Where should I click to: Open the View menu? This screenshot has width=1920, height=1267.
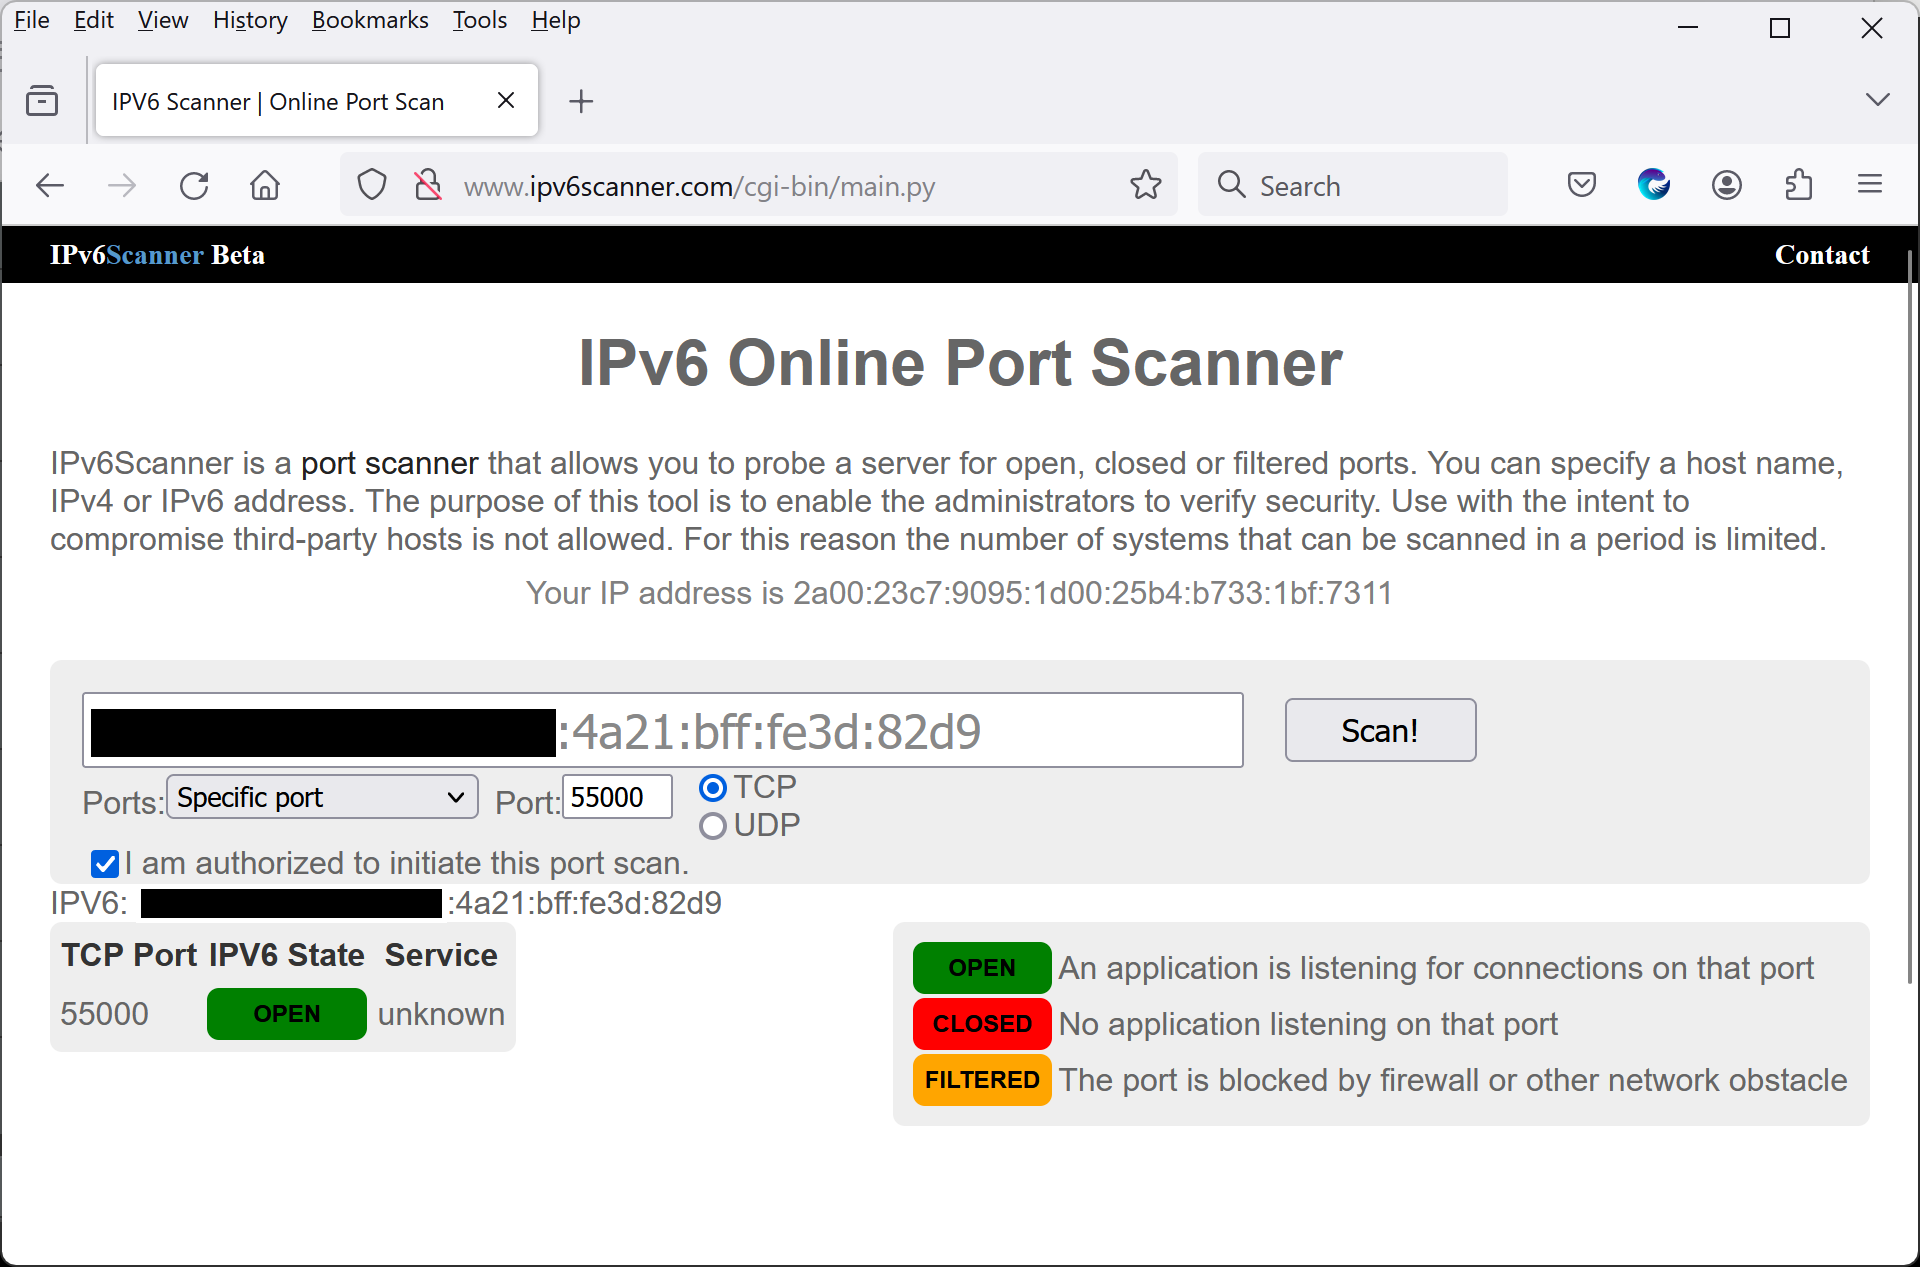[163, 20]
